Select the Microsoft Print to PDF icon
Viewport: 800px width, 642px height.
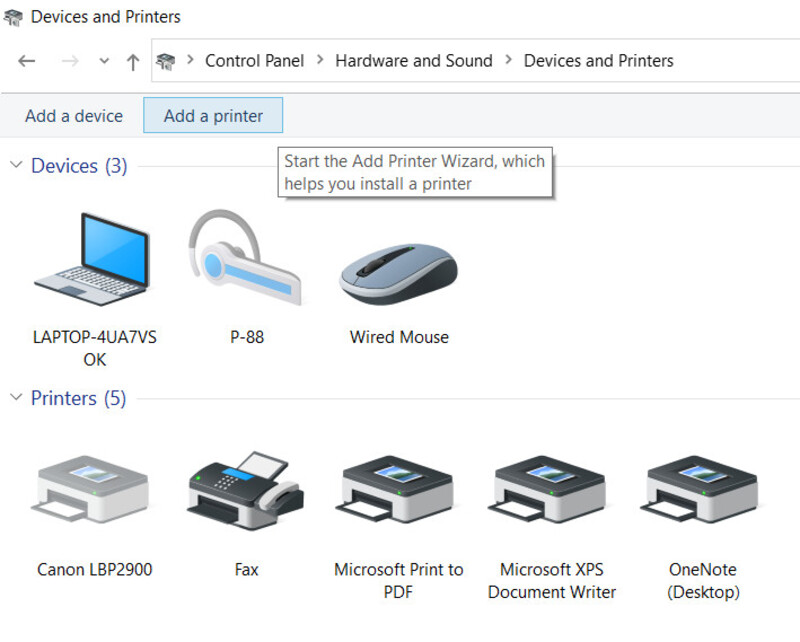pyautogui.click(x=394, y=489)
